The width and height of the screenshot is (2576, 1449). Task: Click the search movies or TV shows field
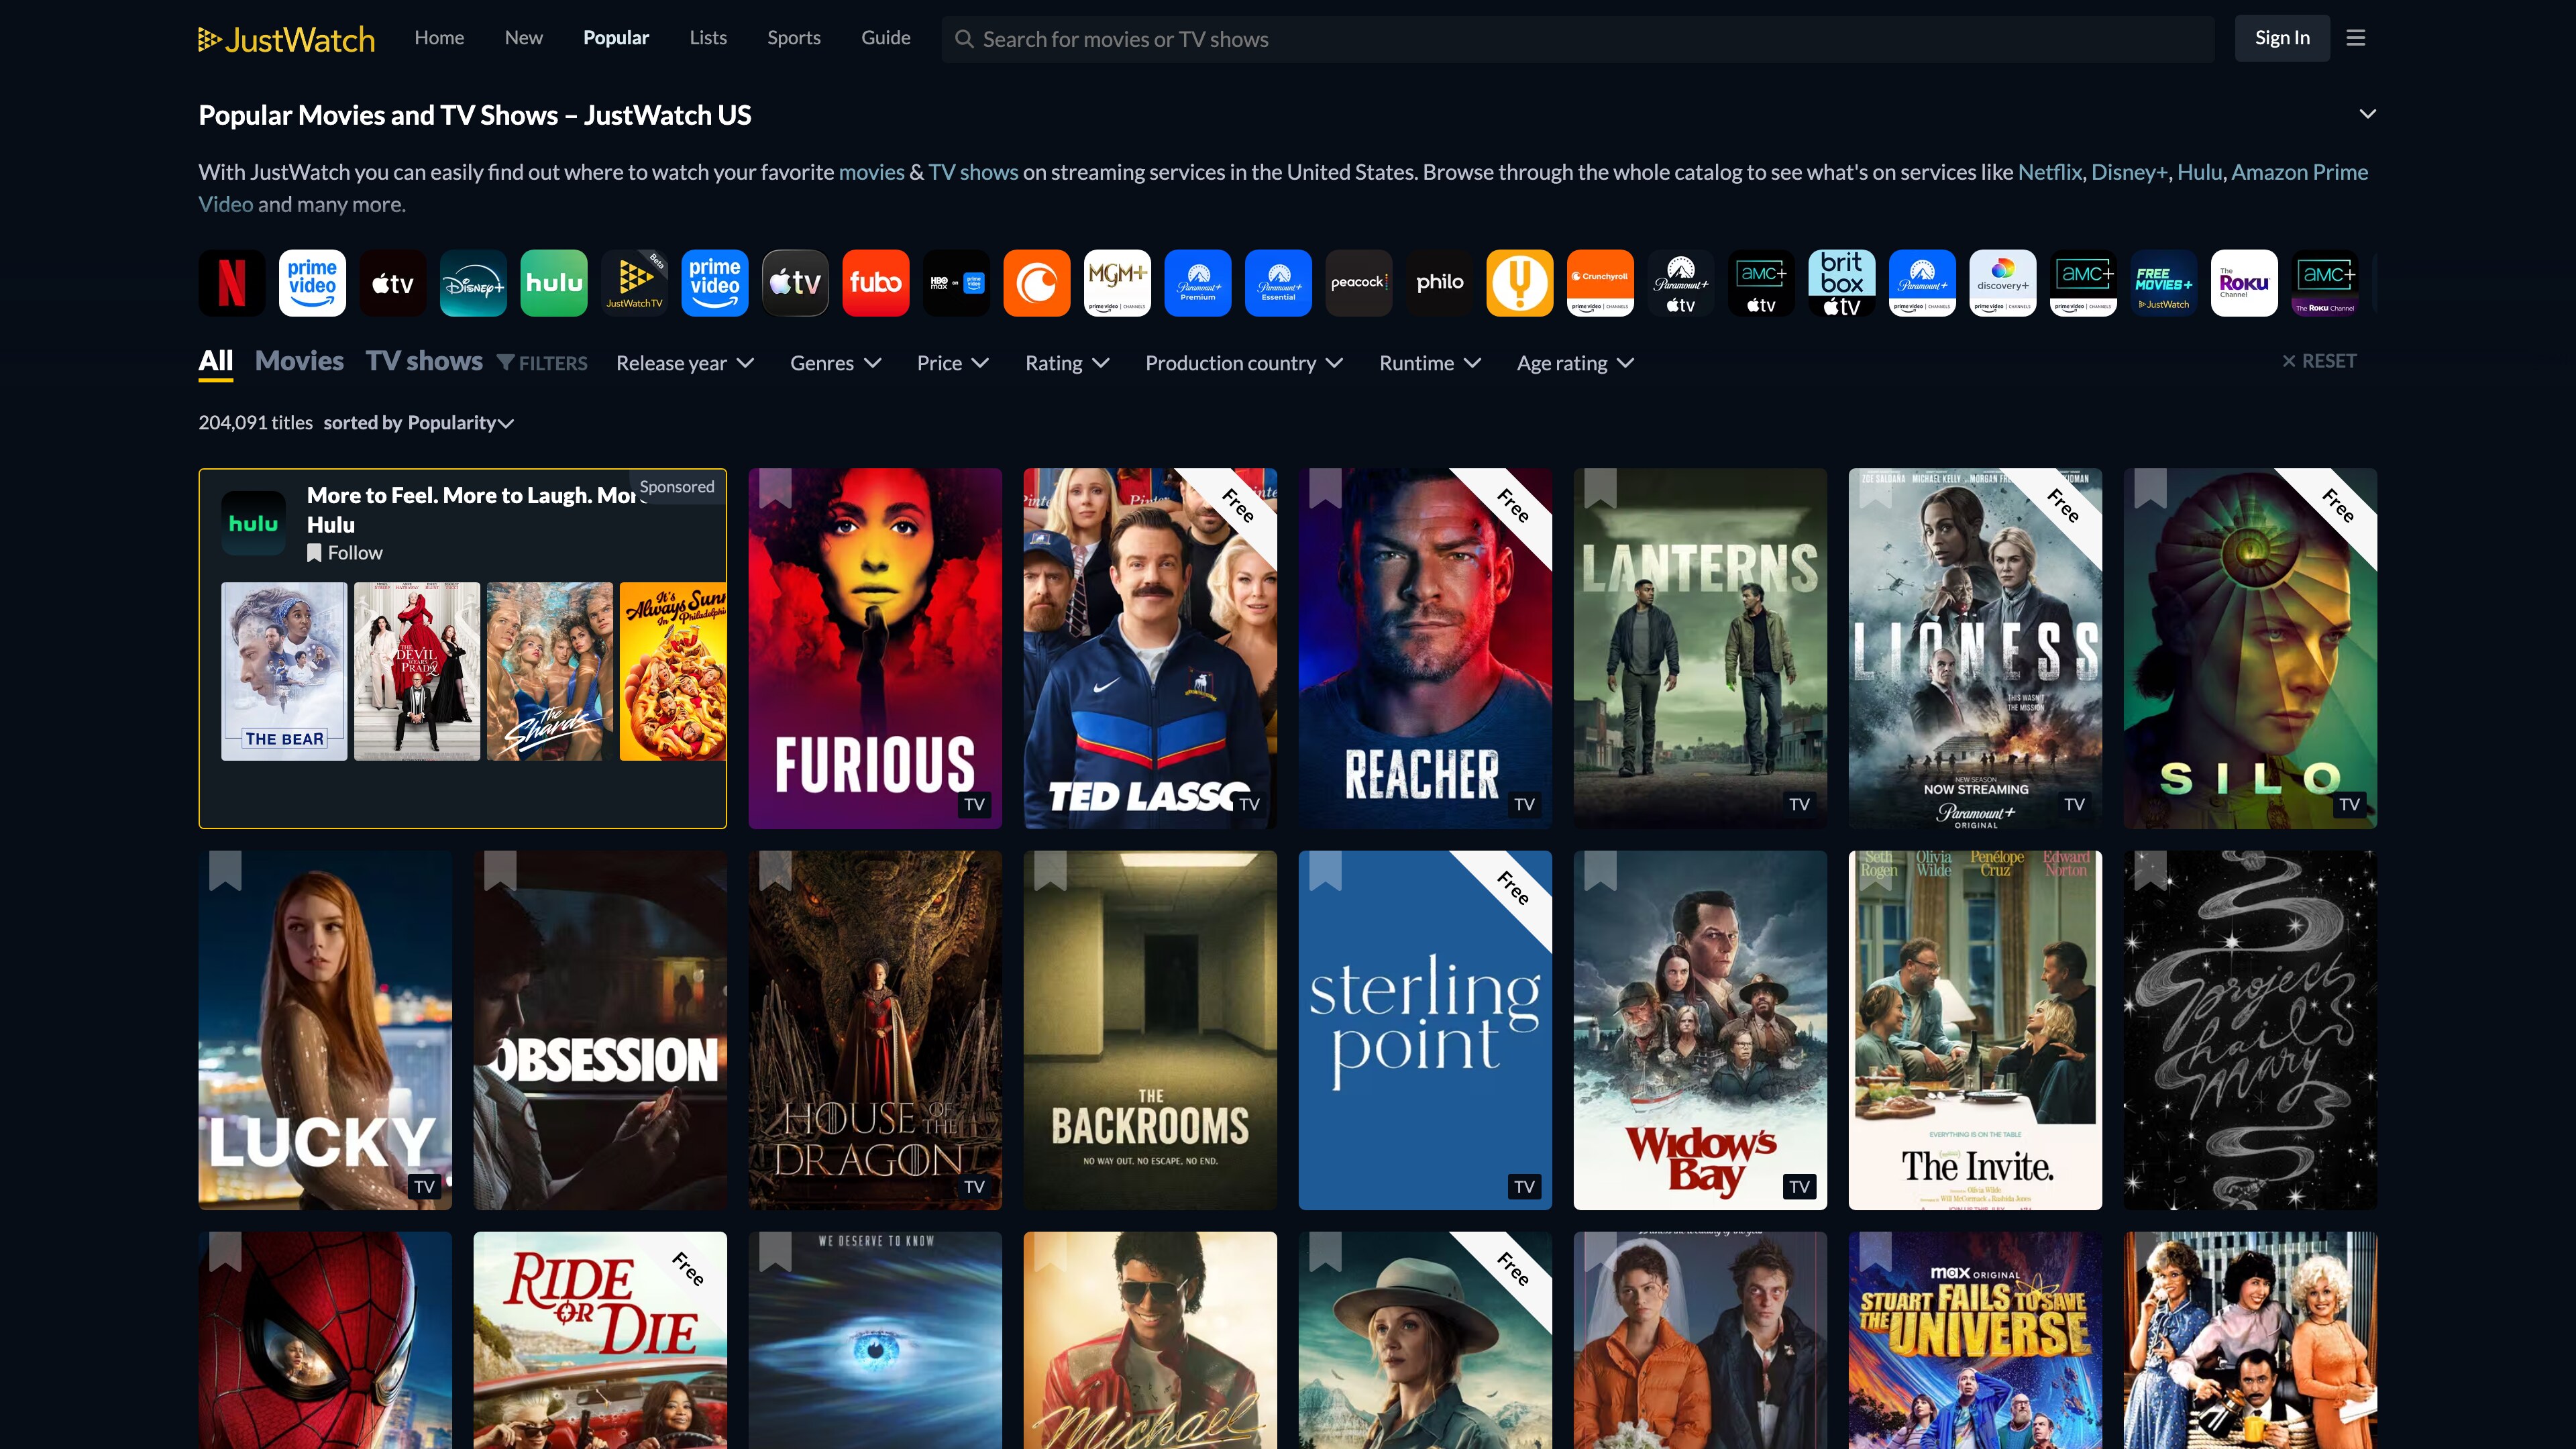point(1578,39)
